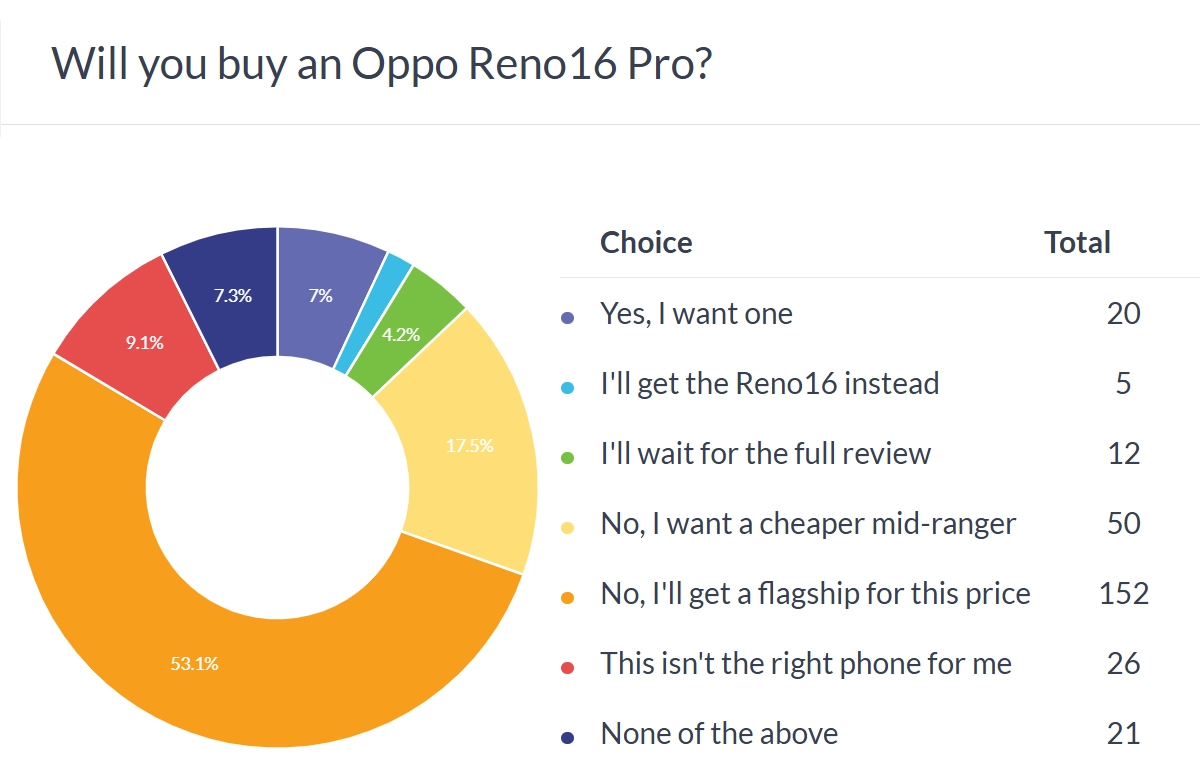Click the 'Total' column header
This screenshot has width=1200, height=770.
pyautogui.click(x=1078, y=243)
